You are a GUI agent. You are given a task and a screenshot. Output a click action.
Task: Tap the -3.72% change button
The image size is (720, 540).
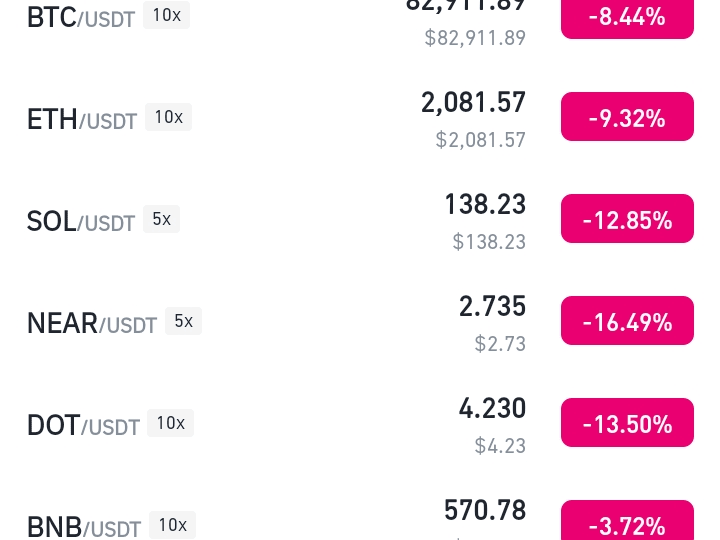click(x=627, y=520)
